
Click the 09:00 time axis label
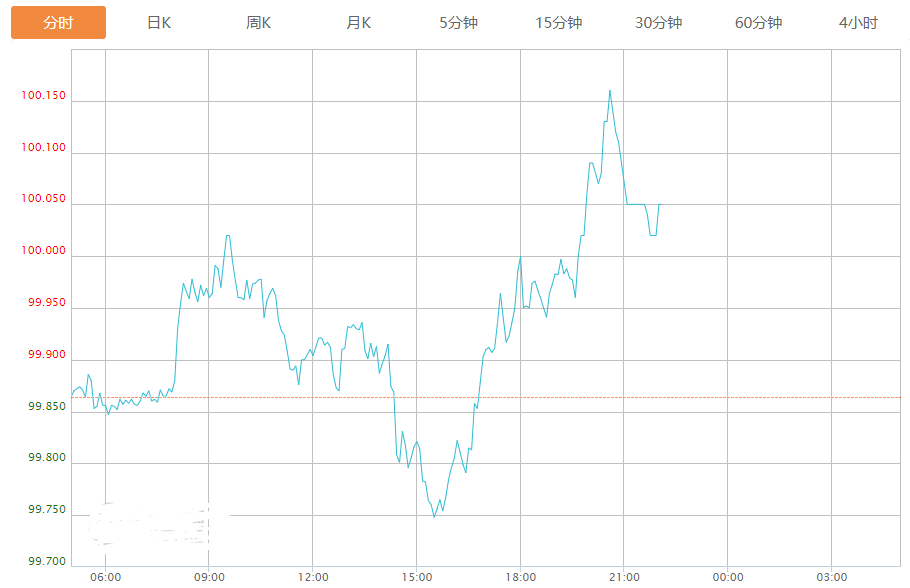[209, 577]
